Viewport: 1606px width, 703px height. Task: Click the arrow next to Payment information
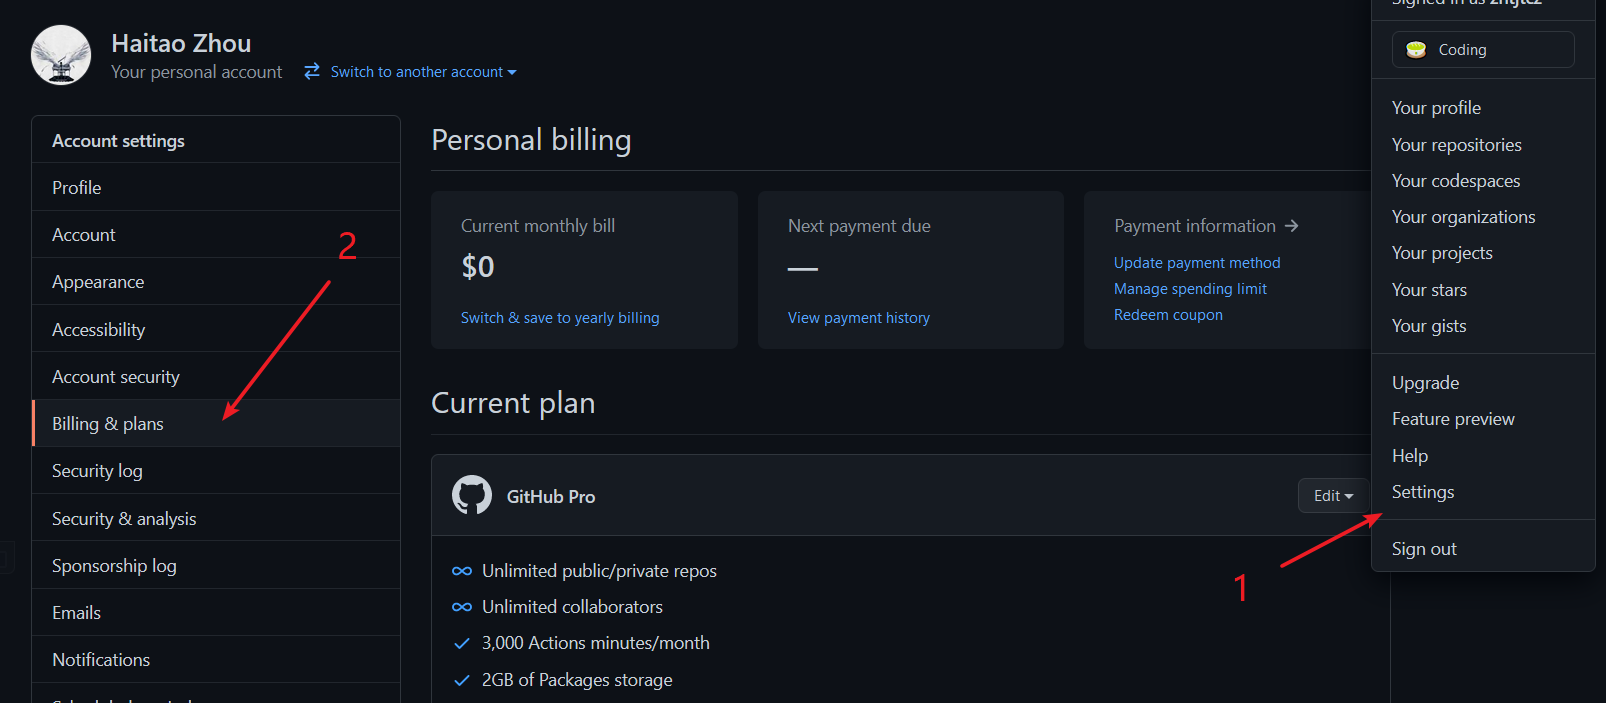(1292, 226)
